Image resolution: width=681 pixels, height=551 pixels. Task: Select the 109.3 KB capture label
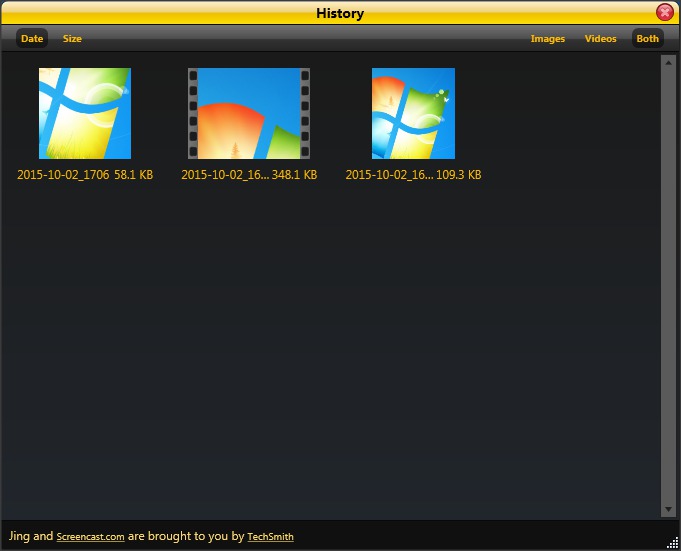click(x=413, y=175)
